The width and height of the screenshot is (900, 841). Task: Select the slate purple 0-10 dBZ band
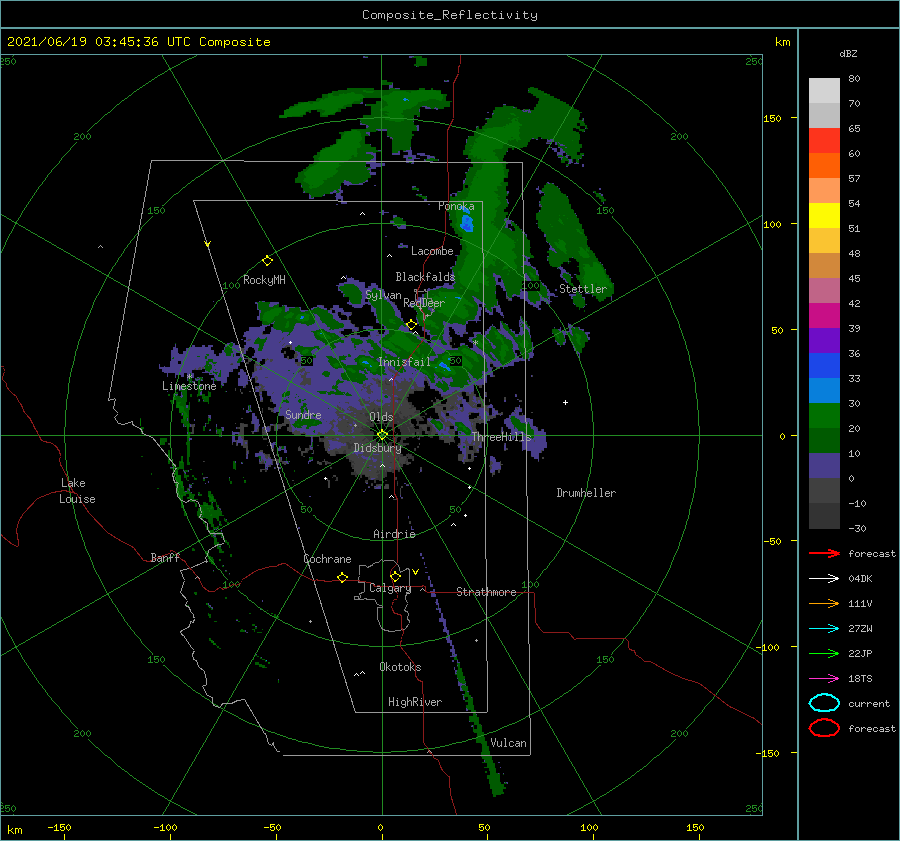[824, 466]
